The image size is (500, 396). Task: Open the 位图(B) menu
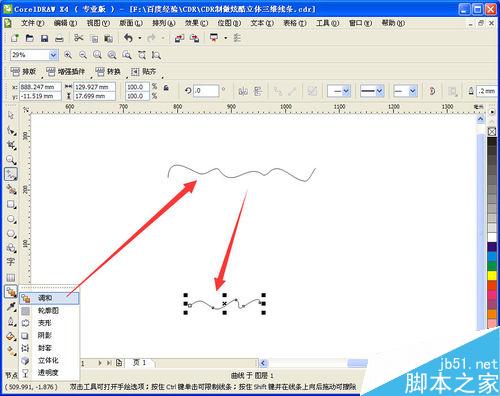[x=229, y=23]
